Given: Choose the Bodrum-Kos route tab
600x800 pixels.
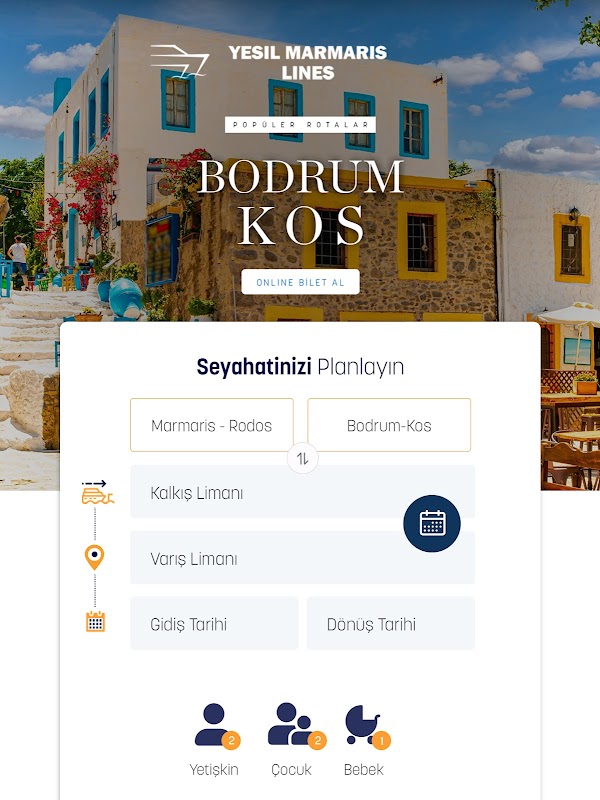Looking at the screenshot, I should pos(389,425).
